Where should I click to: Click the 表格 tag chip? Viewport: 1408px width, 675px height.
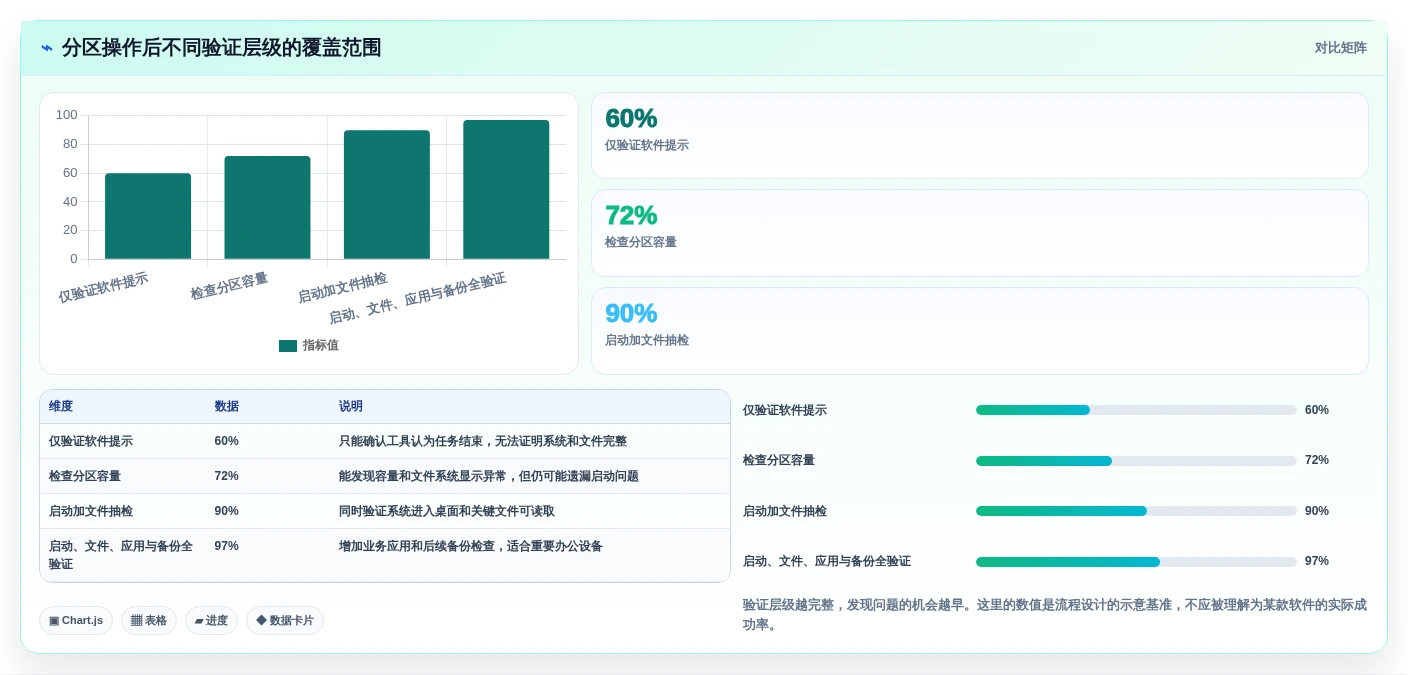(149, 620)
